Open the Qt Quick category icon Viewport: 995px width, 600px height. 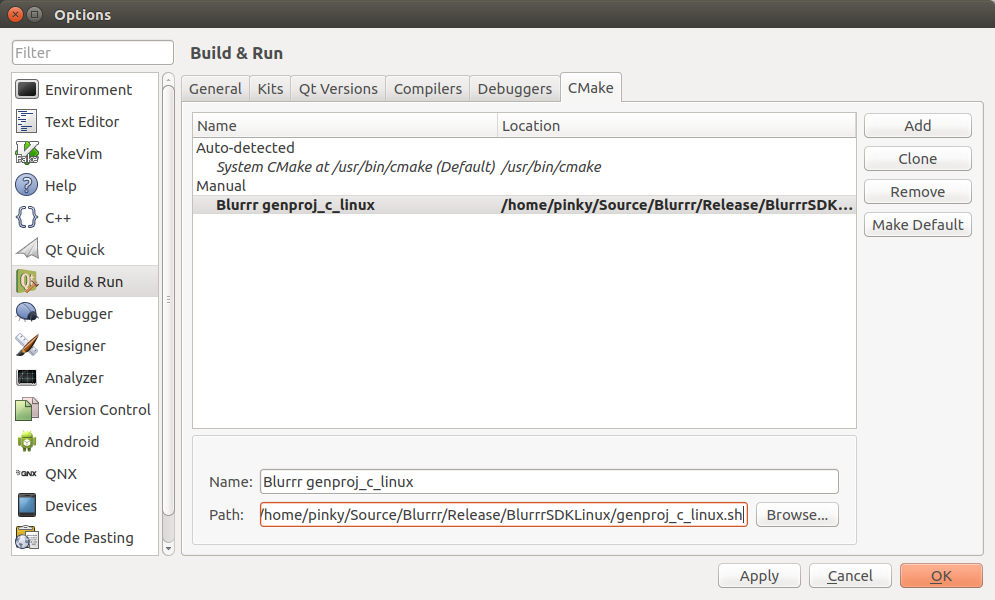(27, 250)
